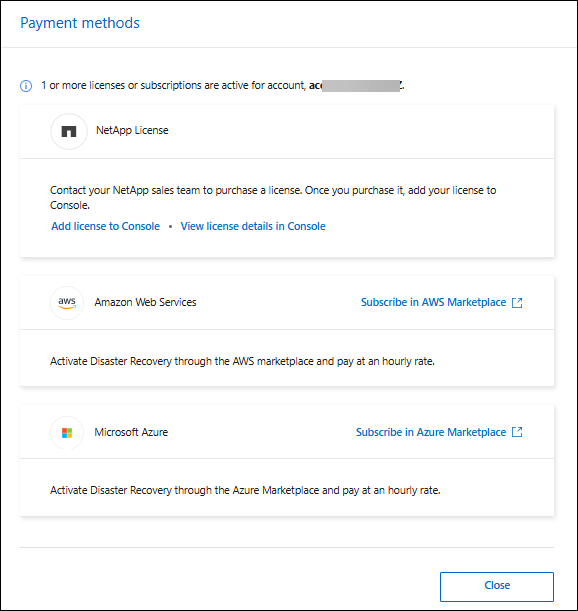Click the active licenses account message

point(223,85)
